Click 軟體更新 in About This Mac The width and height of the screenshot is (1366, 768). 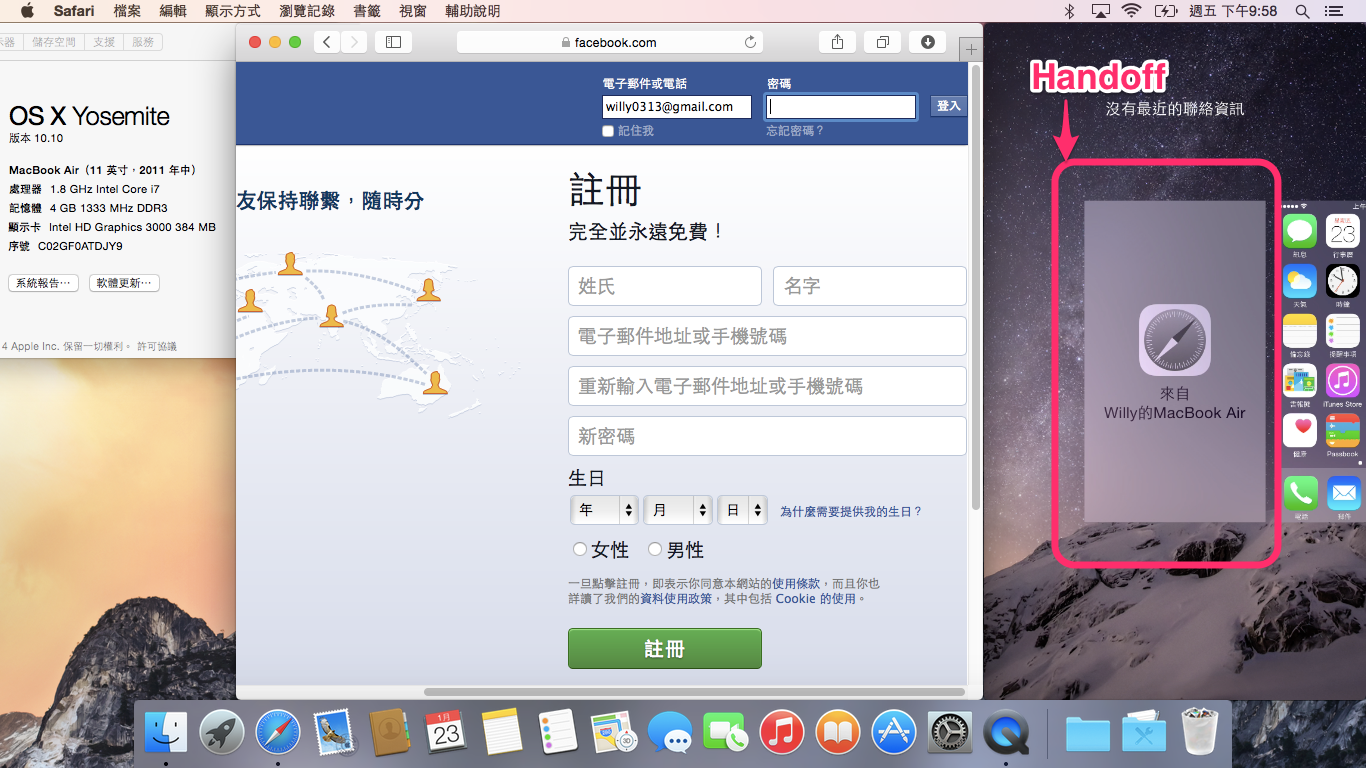(x=124, y=283)
